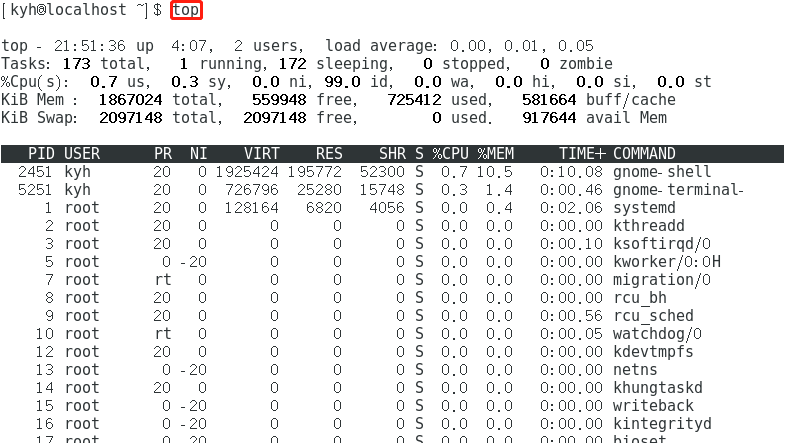
Task: Click the 128164 VIRT value of systemd
Action: click(252, 208)
